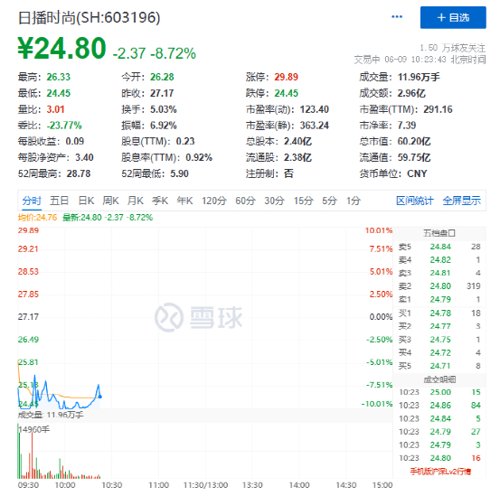This screenshot has height=496, width=500.
Task: Click the 买4 row at 24.72
Action: tap(439, 353)
